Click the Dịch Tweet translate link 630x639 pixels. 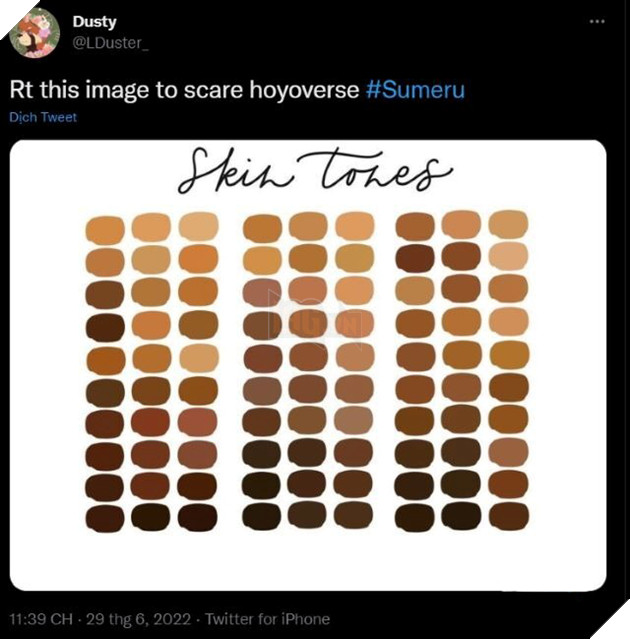coord(43,117)
